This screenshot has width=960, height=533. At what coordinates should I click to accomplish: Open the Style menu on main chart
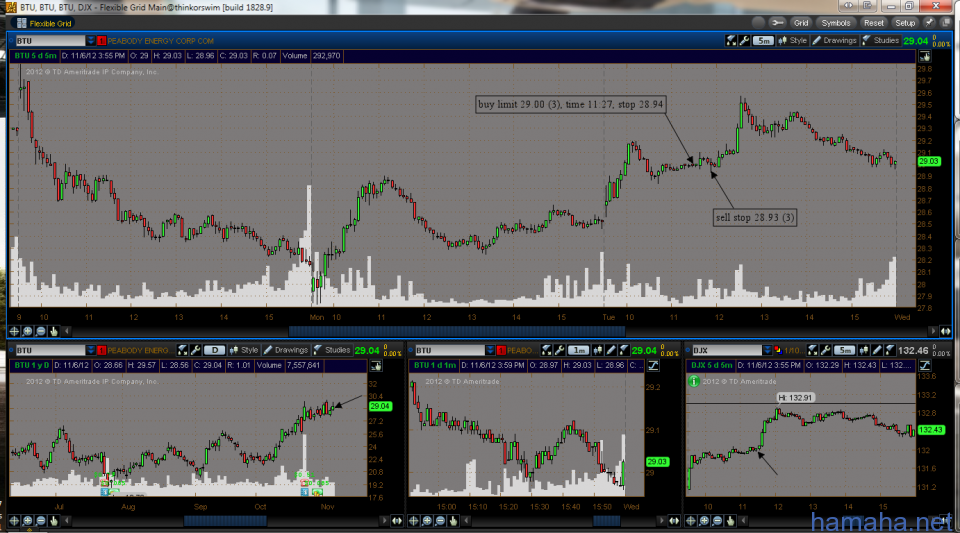(793, 41)
